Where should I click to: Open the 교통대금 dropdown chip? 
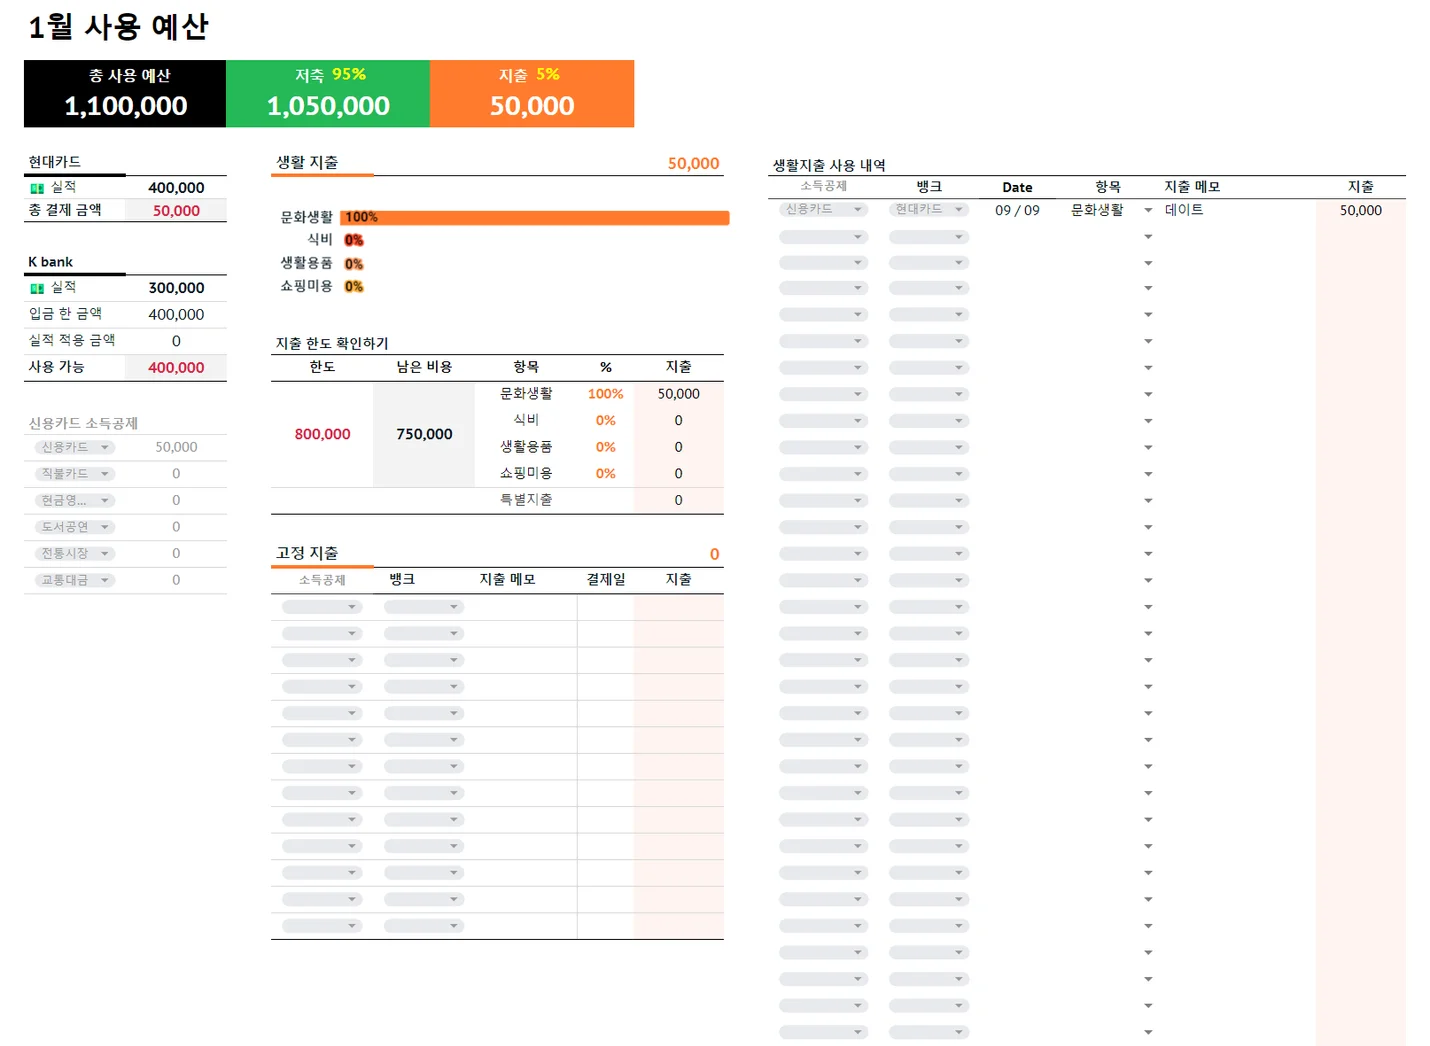pos(75,580)
